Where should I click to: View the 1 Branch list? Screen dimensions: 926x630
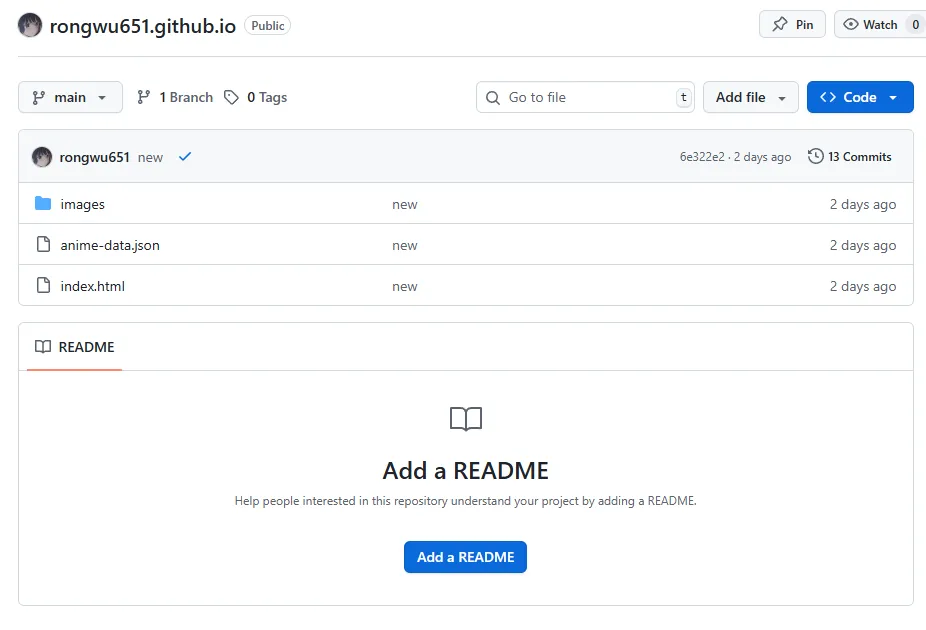175,97
